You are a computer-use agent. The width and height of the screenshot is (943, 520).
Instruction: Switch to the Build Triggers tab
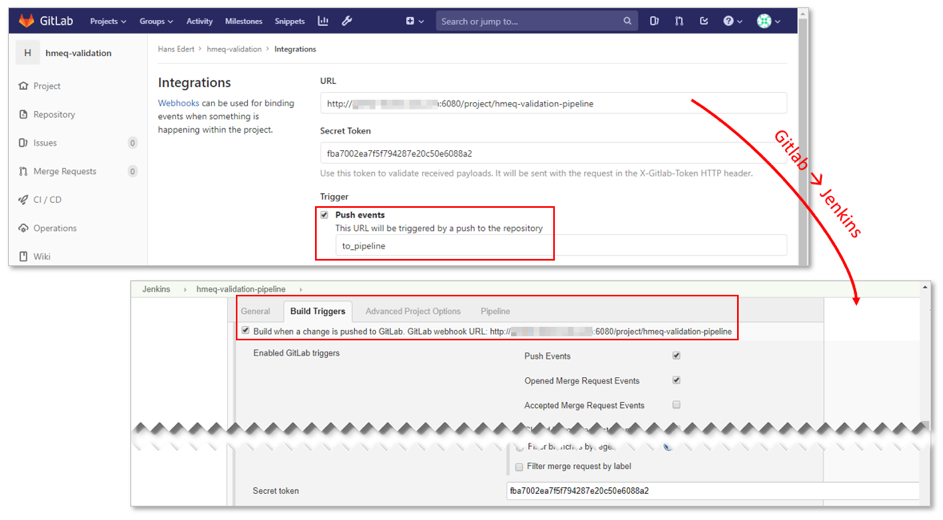[317, 311]
